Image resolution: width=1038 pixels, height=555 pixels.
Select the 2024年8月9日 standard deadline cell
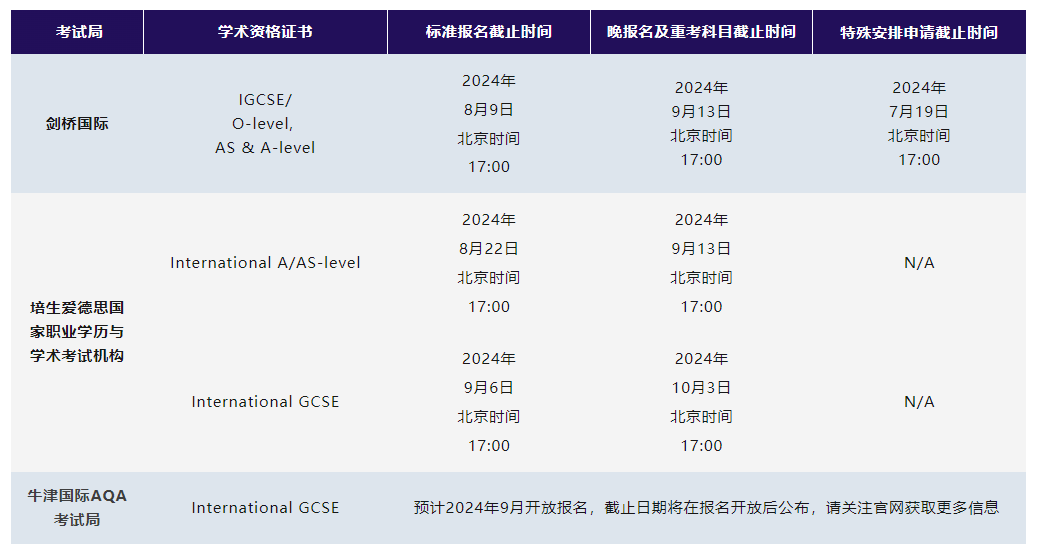coord(488,124)
